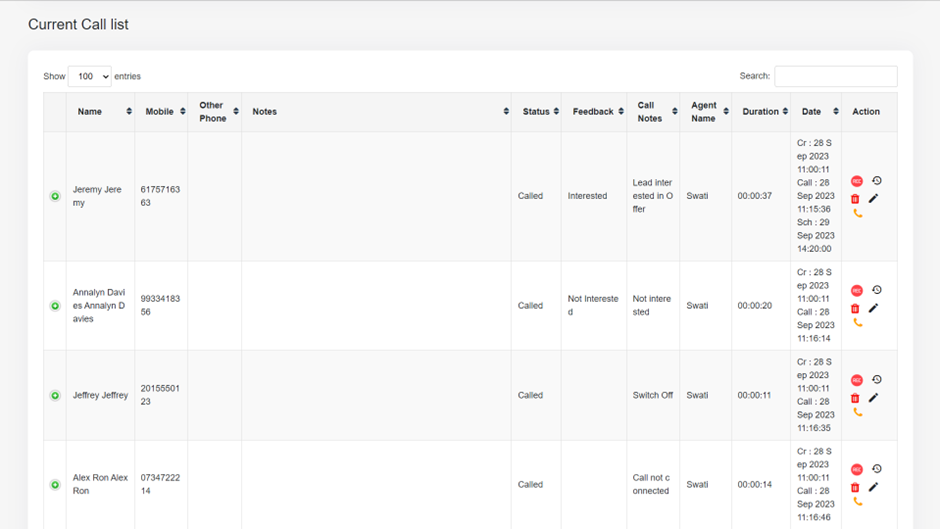The width and height of the screenshot is (940, 529).
Task: Expand green plus for Alex Ron row
Action: (55, 485)
